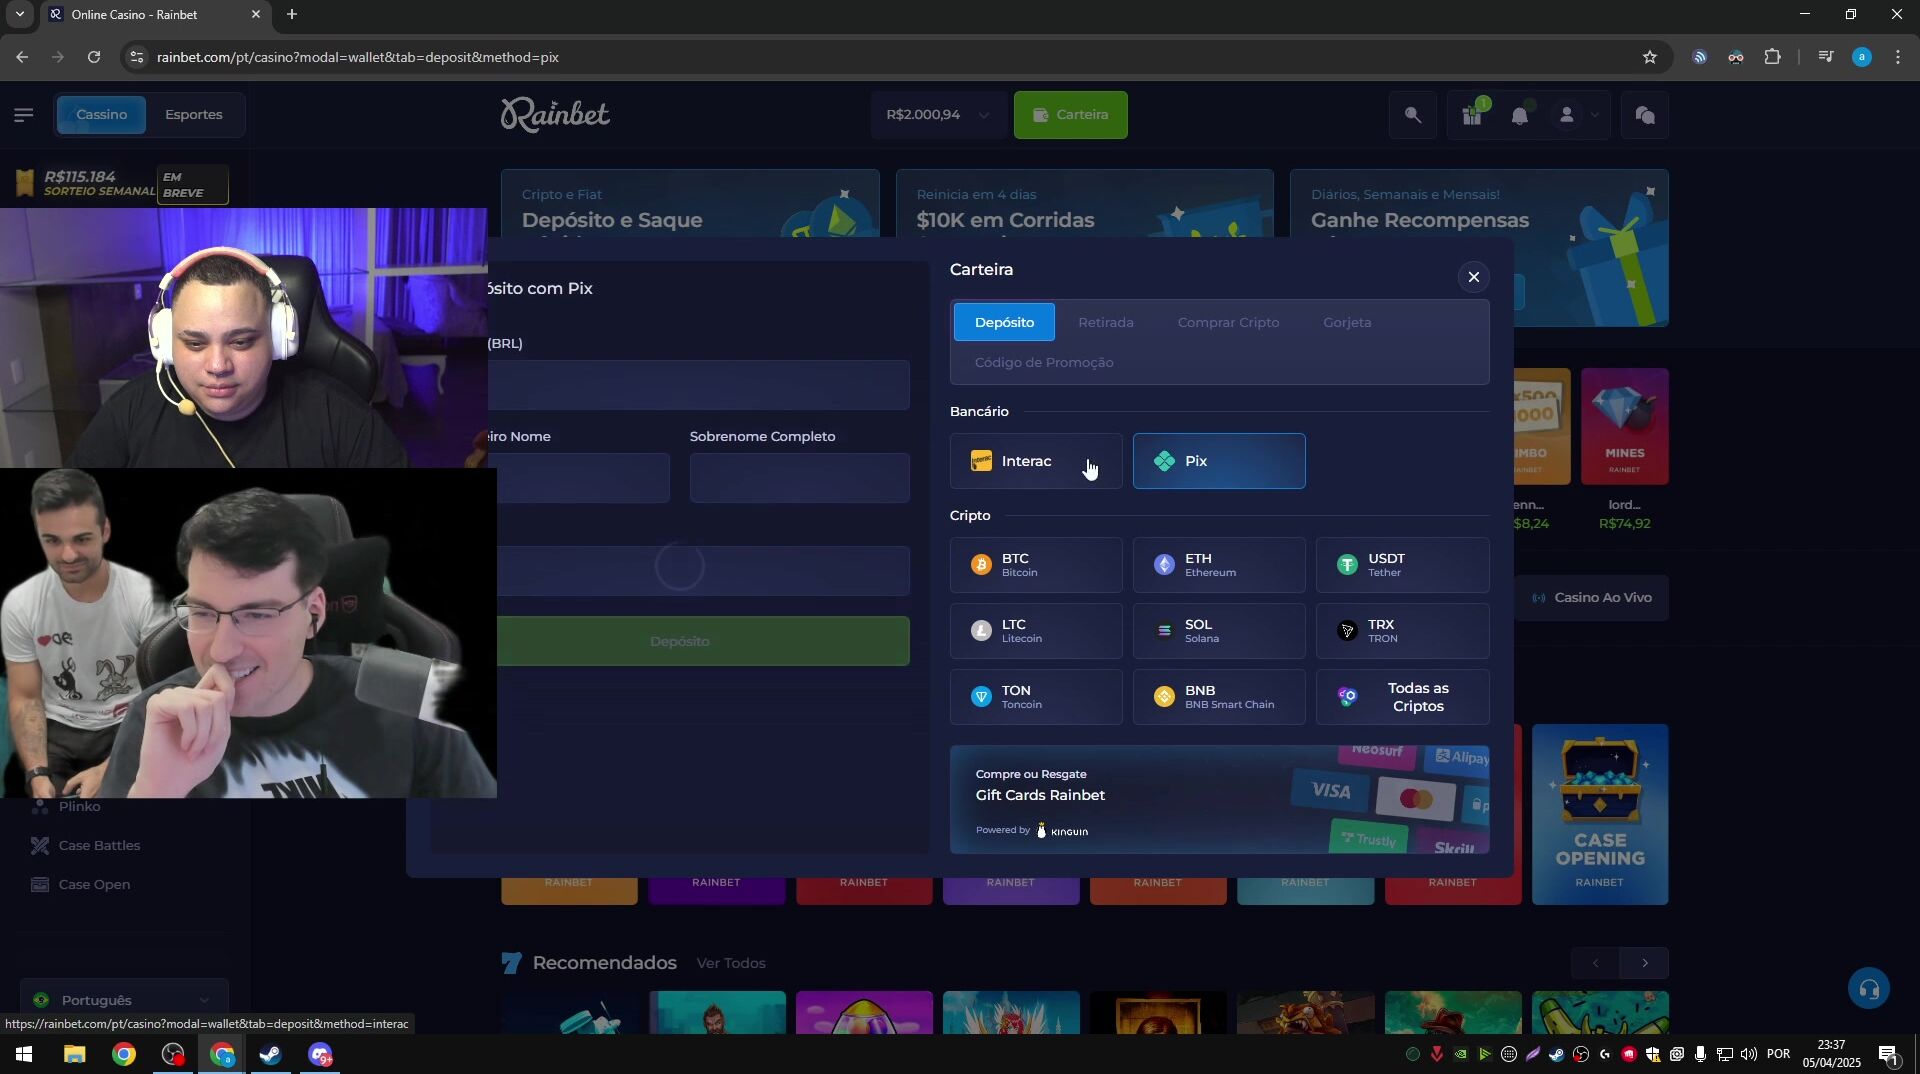Viewport: 1920px width, 1074px height.
Task: Select ETH Ethereum deposit option
Action: click(x=1219, y=565)
